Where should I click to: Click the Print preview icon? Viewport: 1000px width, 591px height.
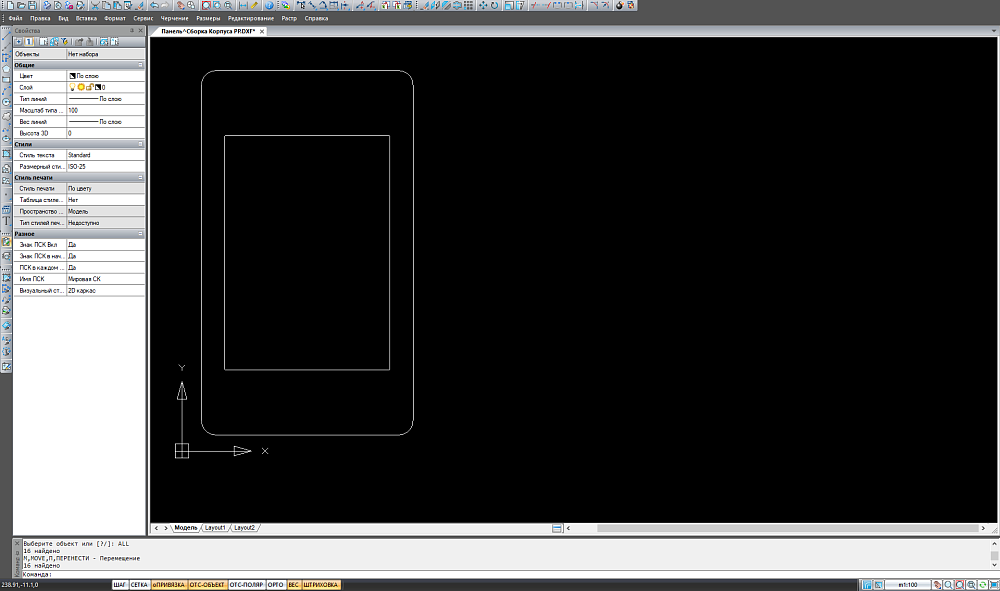(x=57, y=5)
